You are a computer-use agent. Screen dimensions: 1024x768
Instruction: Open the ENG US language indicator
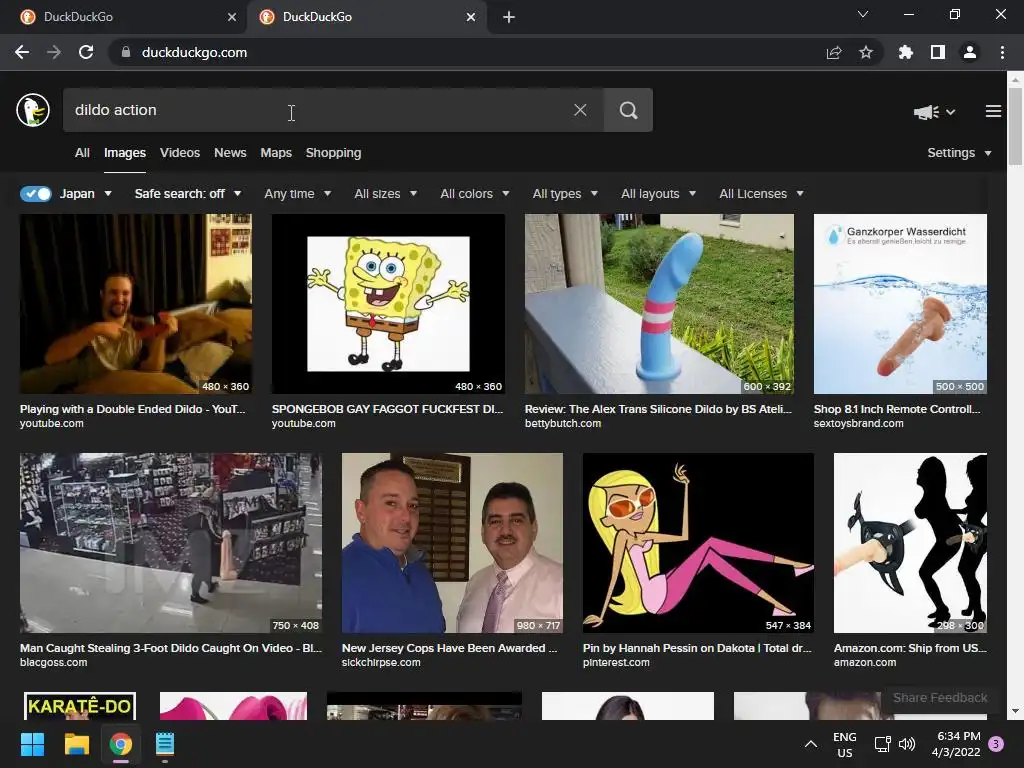coord(844,744)
